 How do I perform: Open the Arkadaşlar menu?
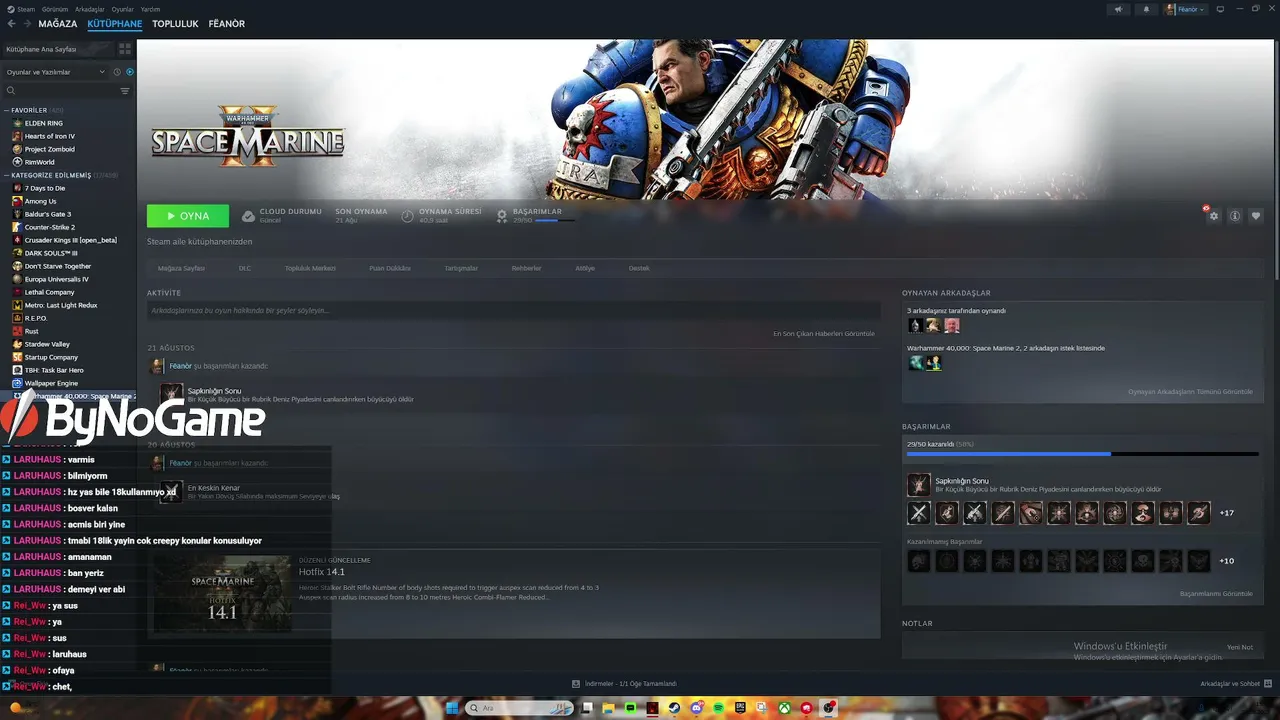click(x=90, y=9)
